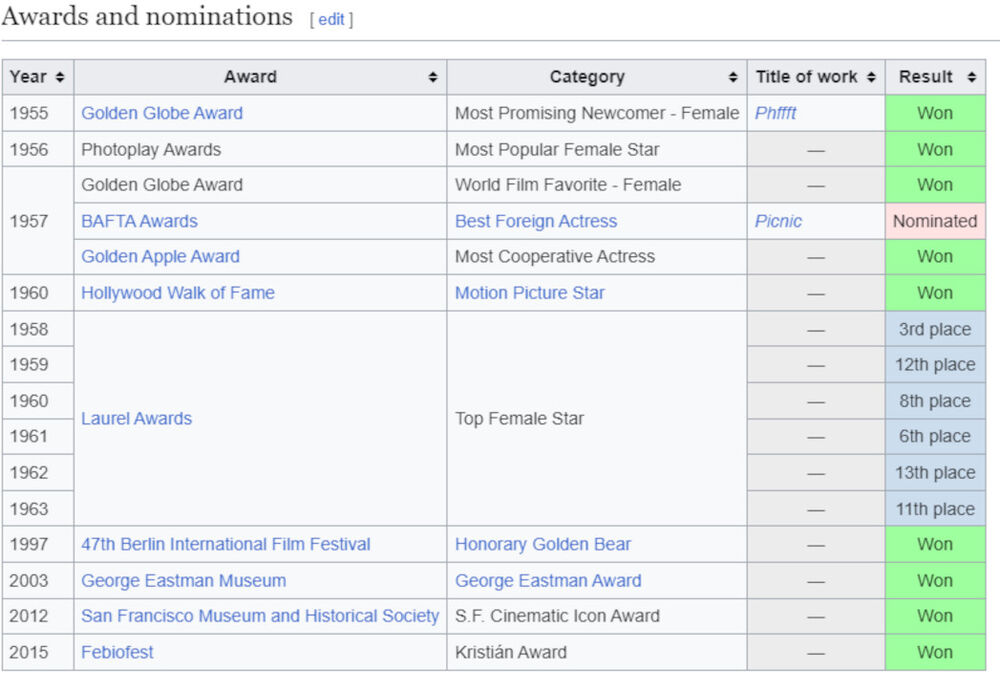Image resolution: width=1000 pixels, height=691 pixels.
Task: Open the Laurel Awards link
Action: pos(136,419)
